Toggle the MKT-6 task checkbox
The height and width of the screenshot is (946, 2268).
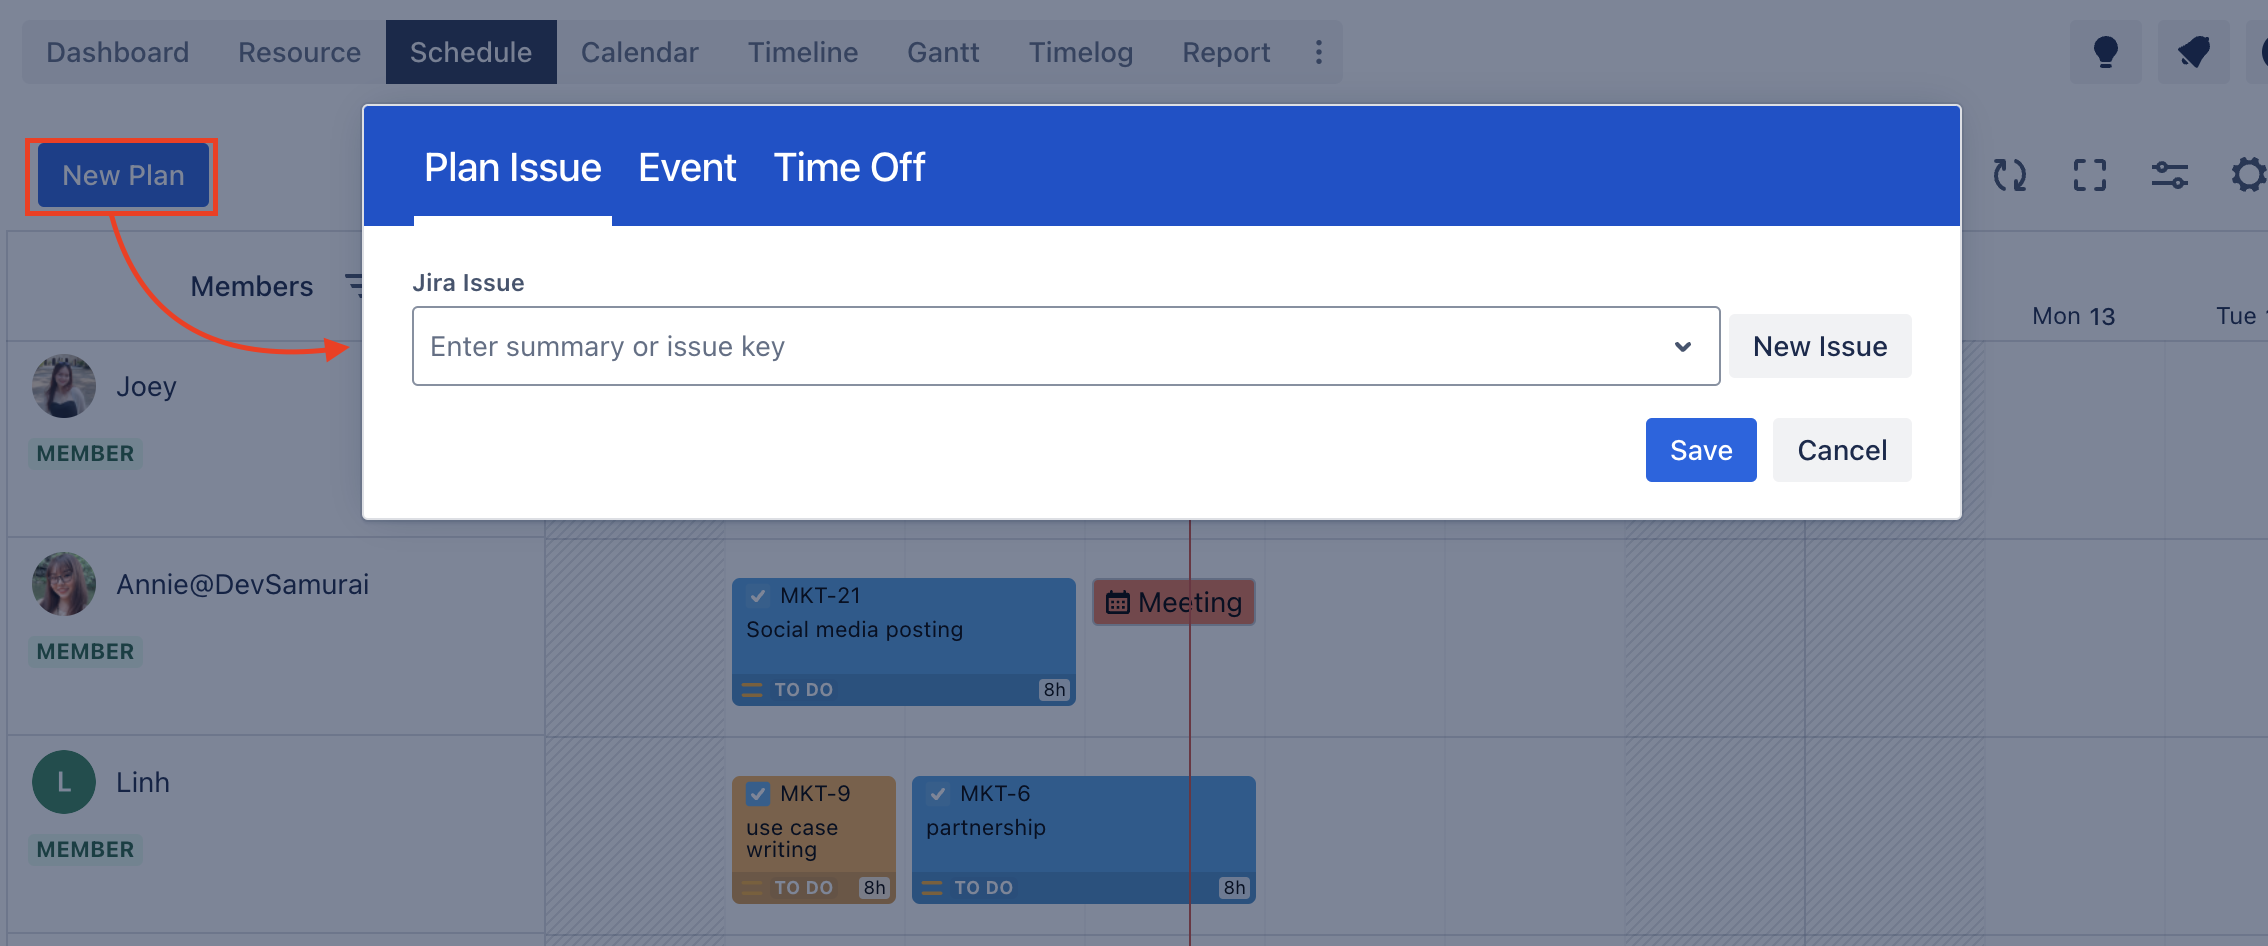click(x=938, y=794)
